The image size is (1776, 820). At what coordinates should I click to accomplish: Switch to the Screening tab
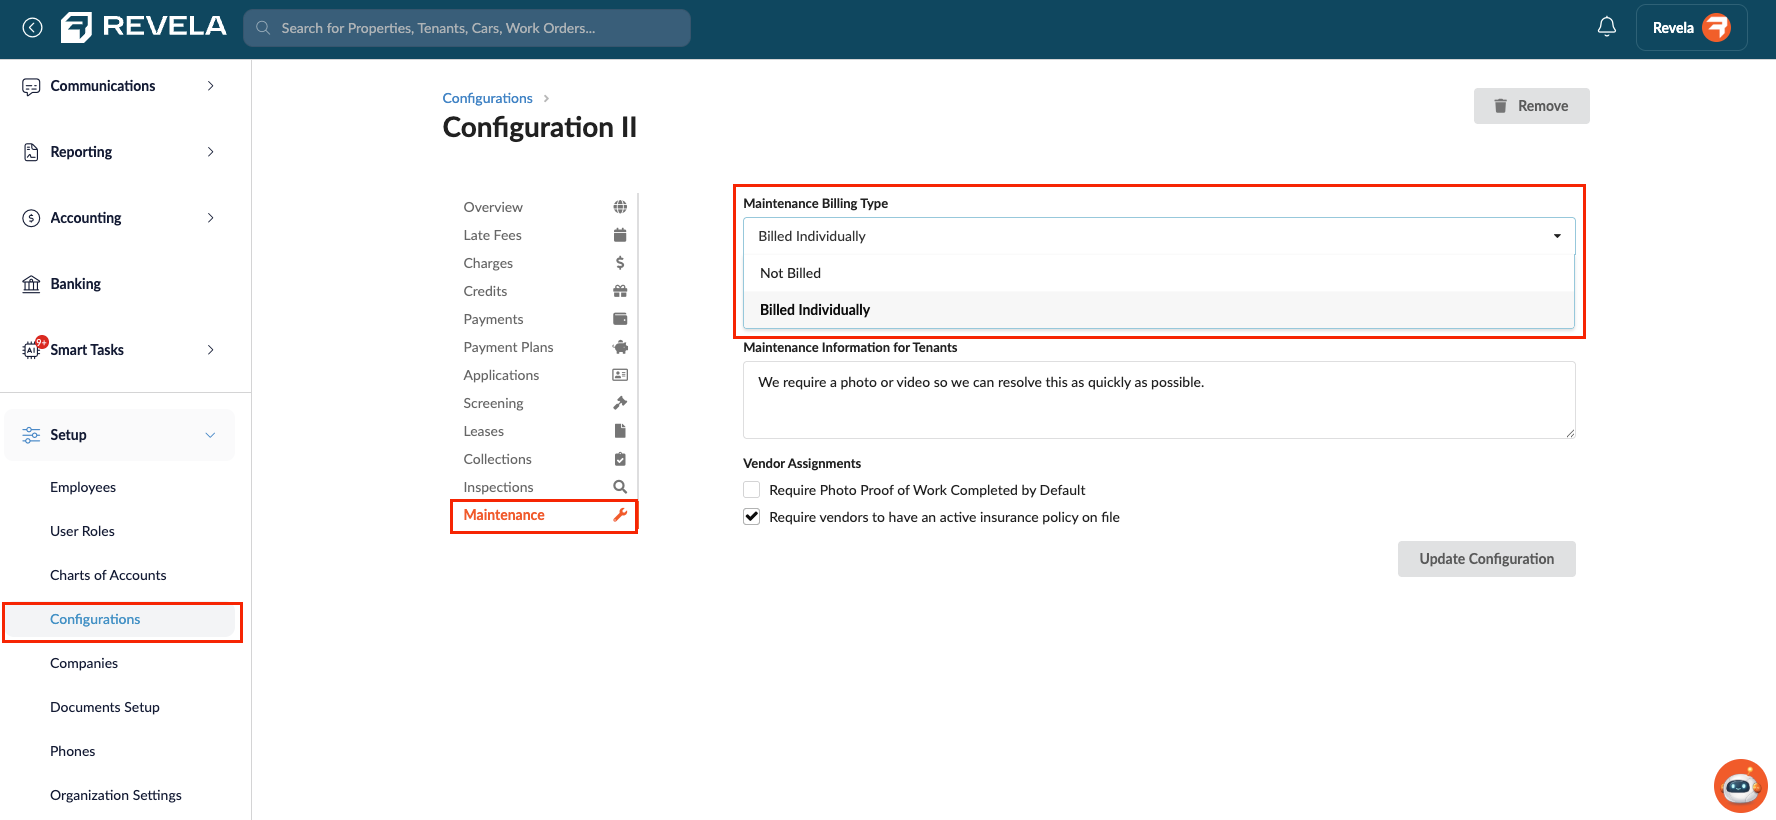pos(493,403)
